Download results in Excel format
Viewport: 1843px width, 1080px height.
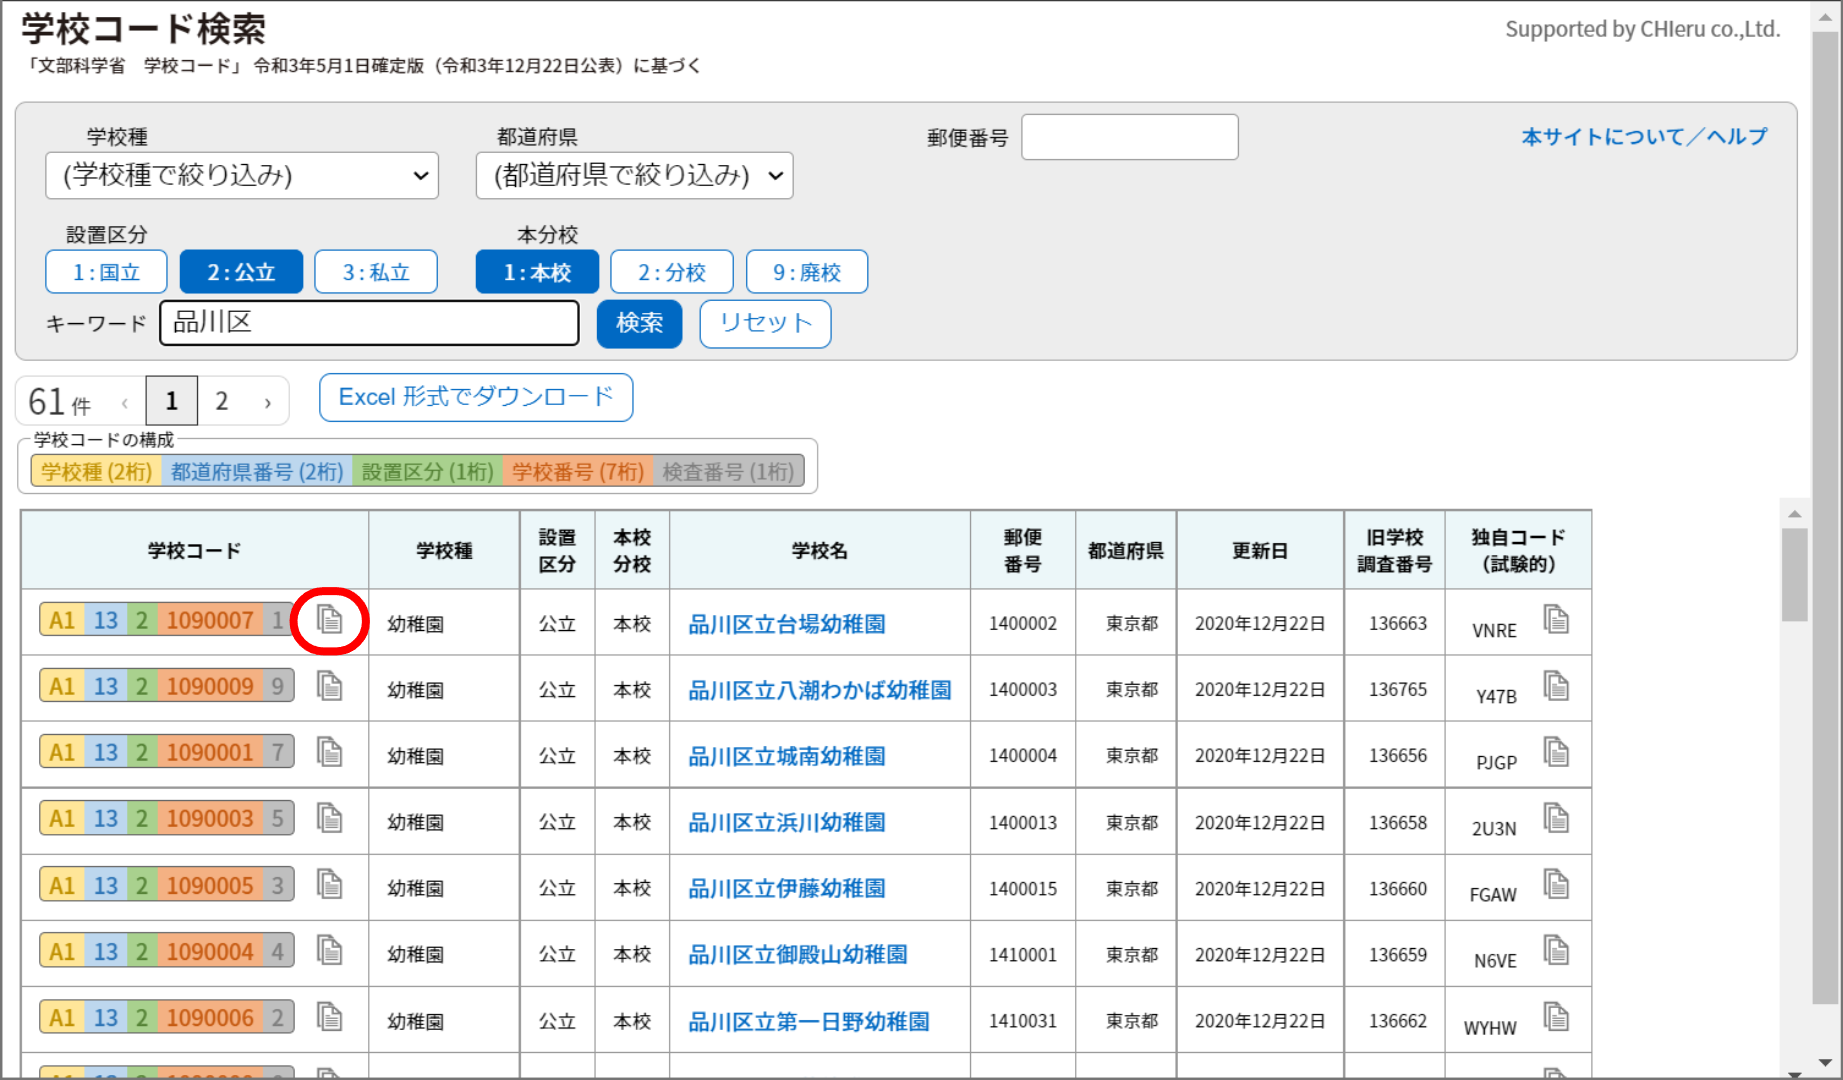(476, 397)
